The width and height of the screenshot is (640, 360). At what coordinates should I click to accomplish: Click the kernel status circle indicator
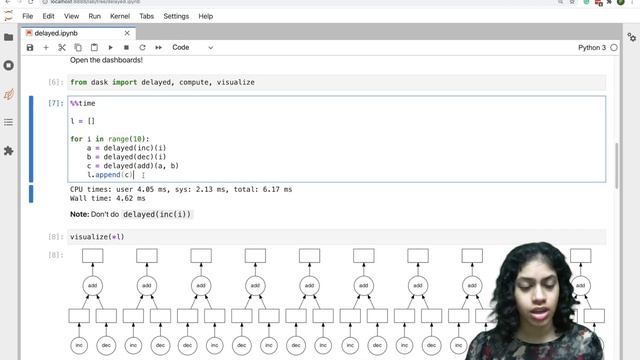[614, 48]
